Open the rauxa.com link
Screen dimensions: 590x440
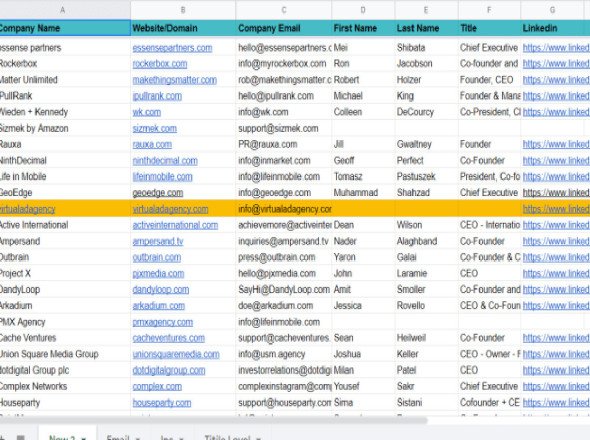point(152,144)
